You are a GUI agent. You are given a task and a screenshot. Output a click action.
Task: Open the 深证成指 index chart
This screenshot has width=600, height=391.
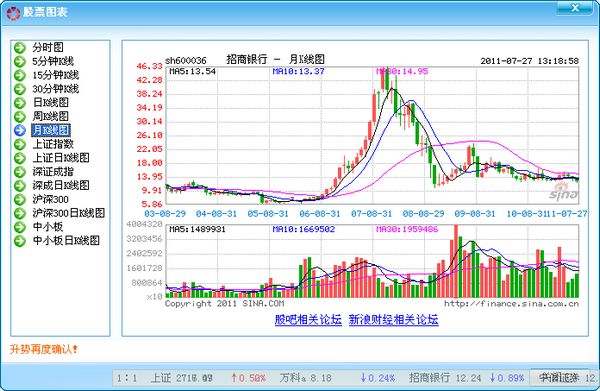[53, 171]
